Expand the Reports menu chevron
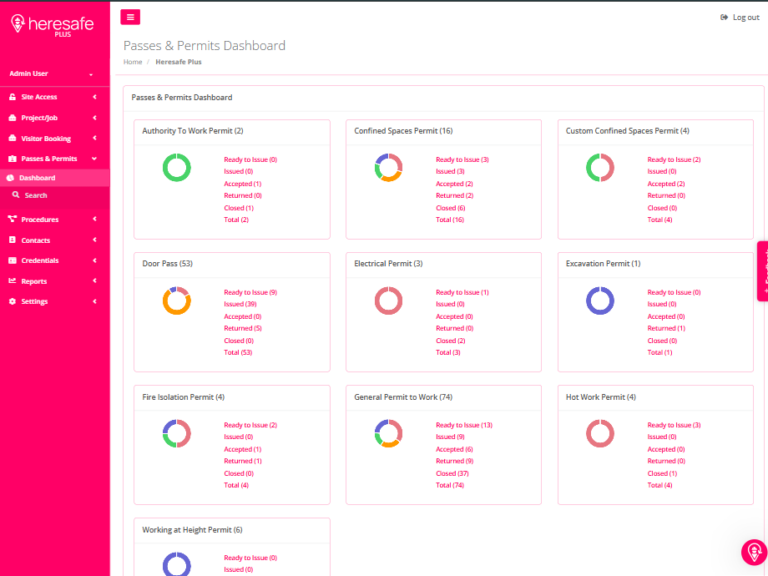This screenshot has width=768, height=576. [95, 281]
